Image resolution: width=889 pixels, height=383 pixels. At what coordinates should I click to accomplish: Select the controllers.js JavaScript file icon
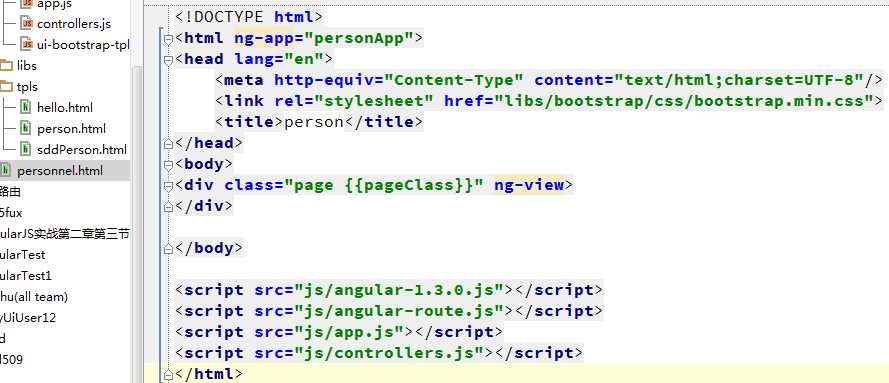click(27, 23)
